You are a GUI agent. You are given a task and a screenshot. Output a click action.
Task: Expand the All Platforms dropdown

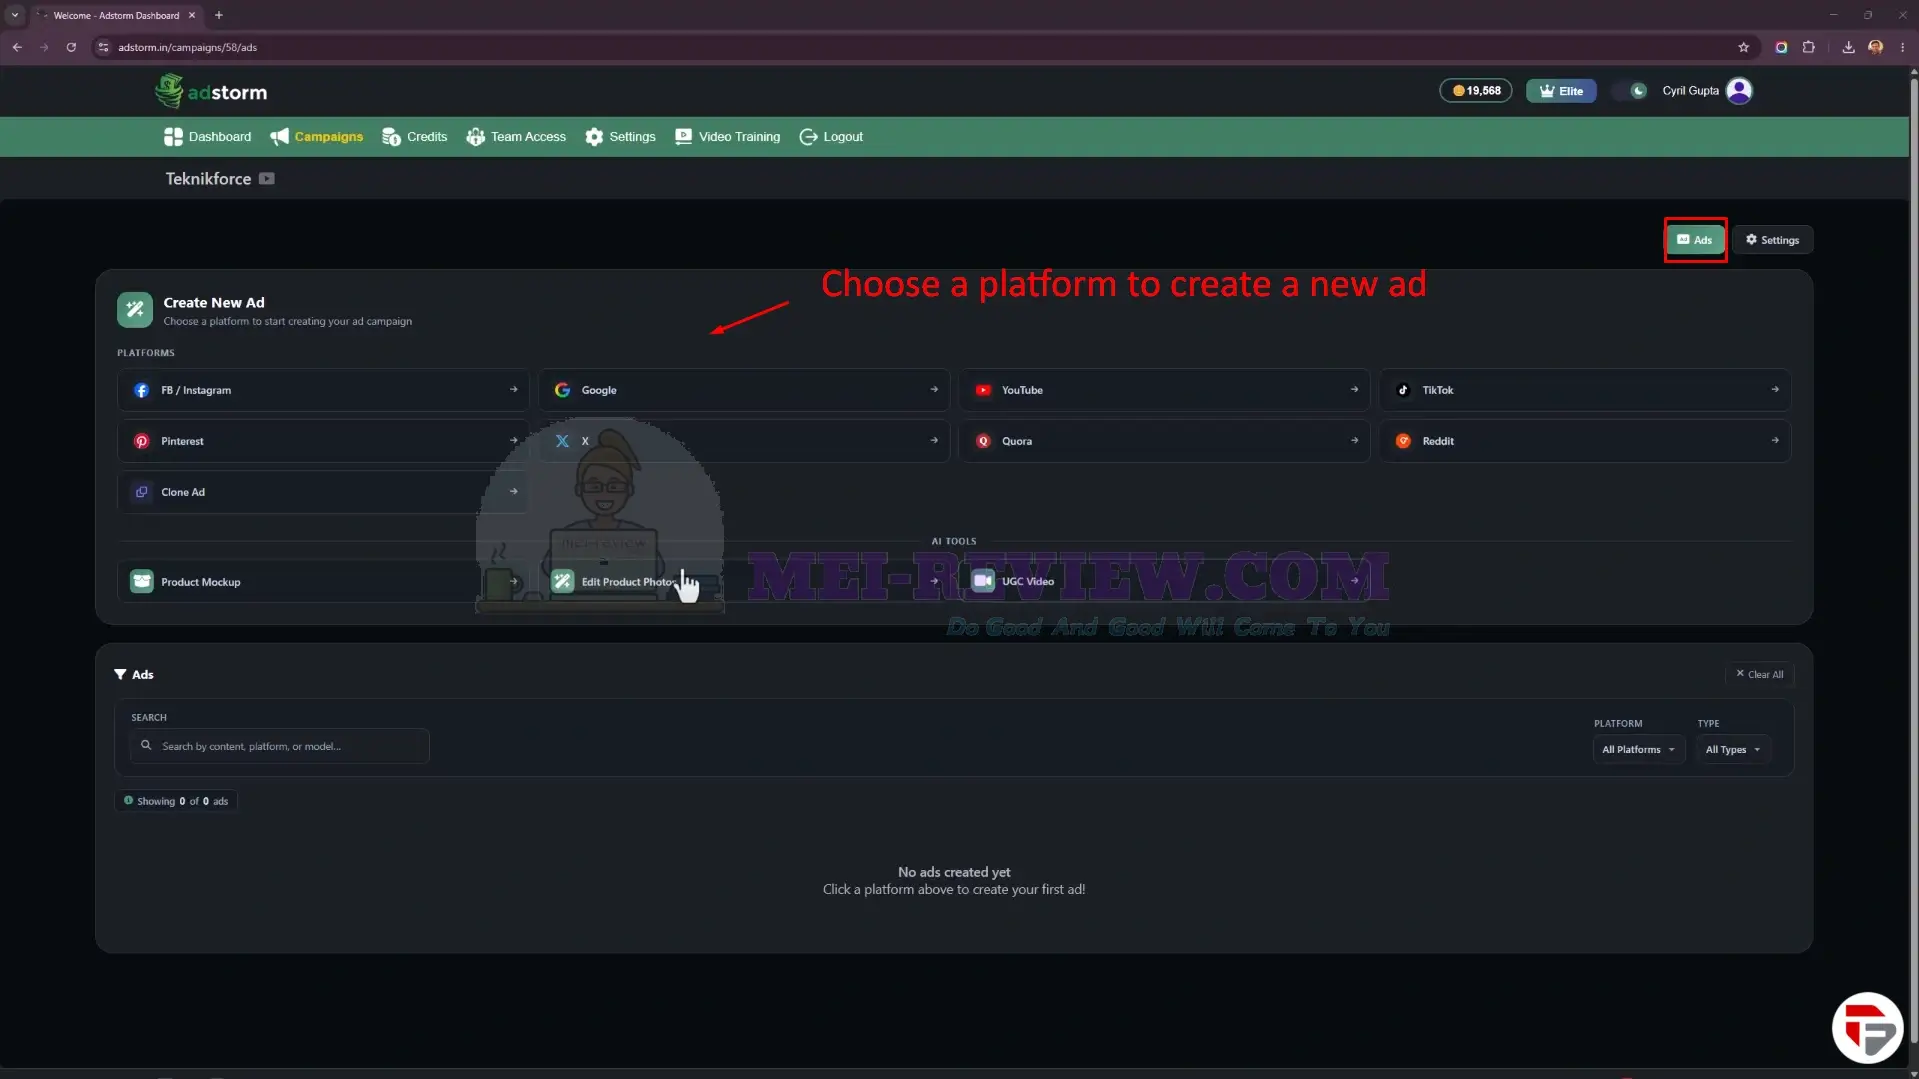(1638, 750)
